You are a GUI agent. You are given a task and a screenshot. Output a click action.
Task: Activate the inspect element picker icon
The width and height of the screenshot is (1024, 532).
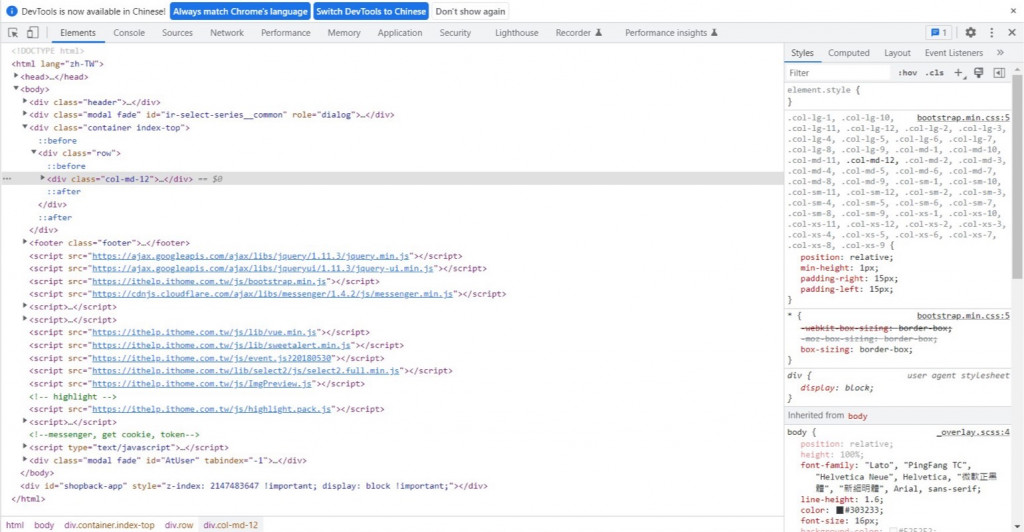click(x=13, y=33)
